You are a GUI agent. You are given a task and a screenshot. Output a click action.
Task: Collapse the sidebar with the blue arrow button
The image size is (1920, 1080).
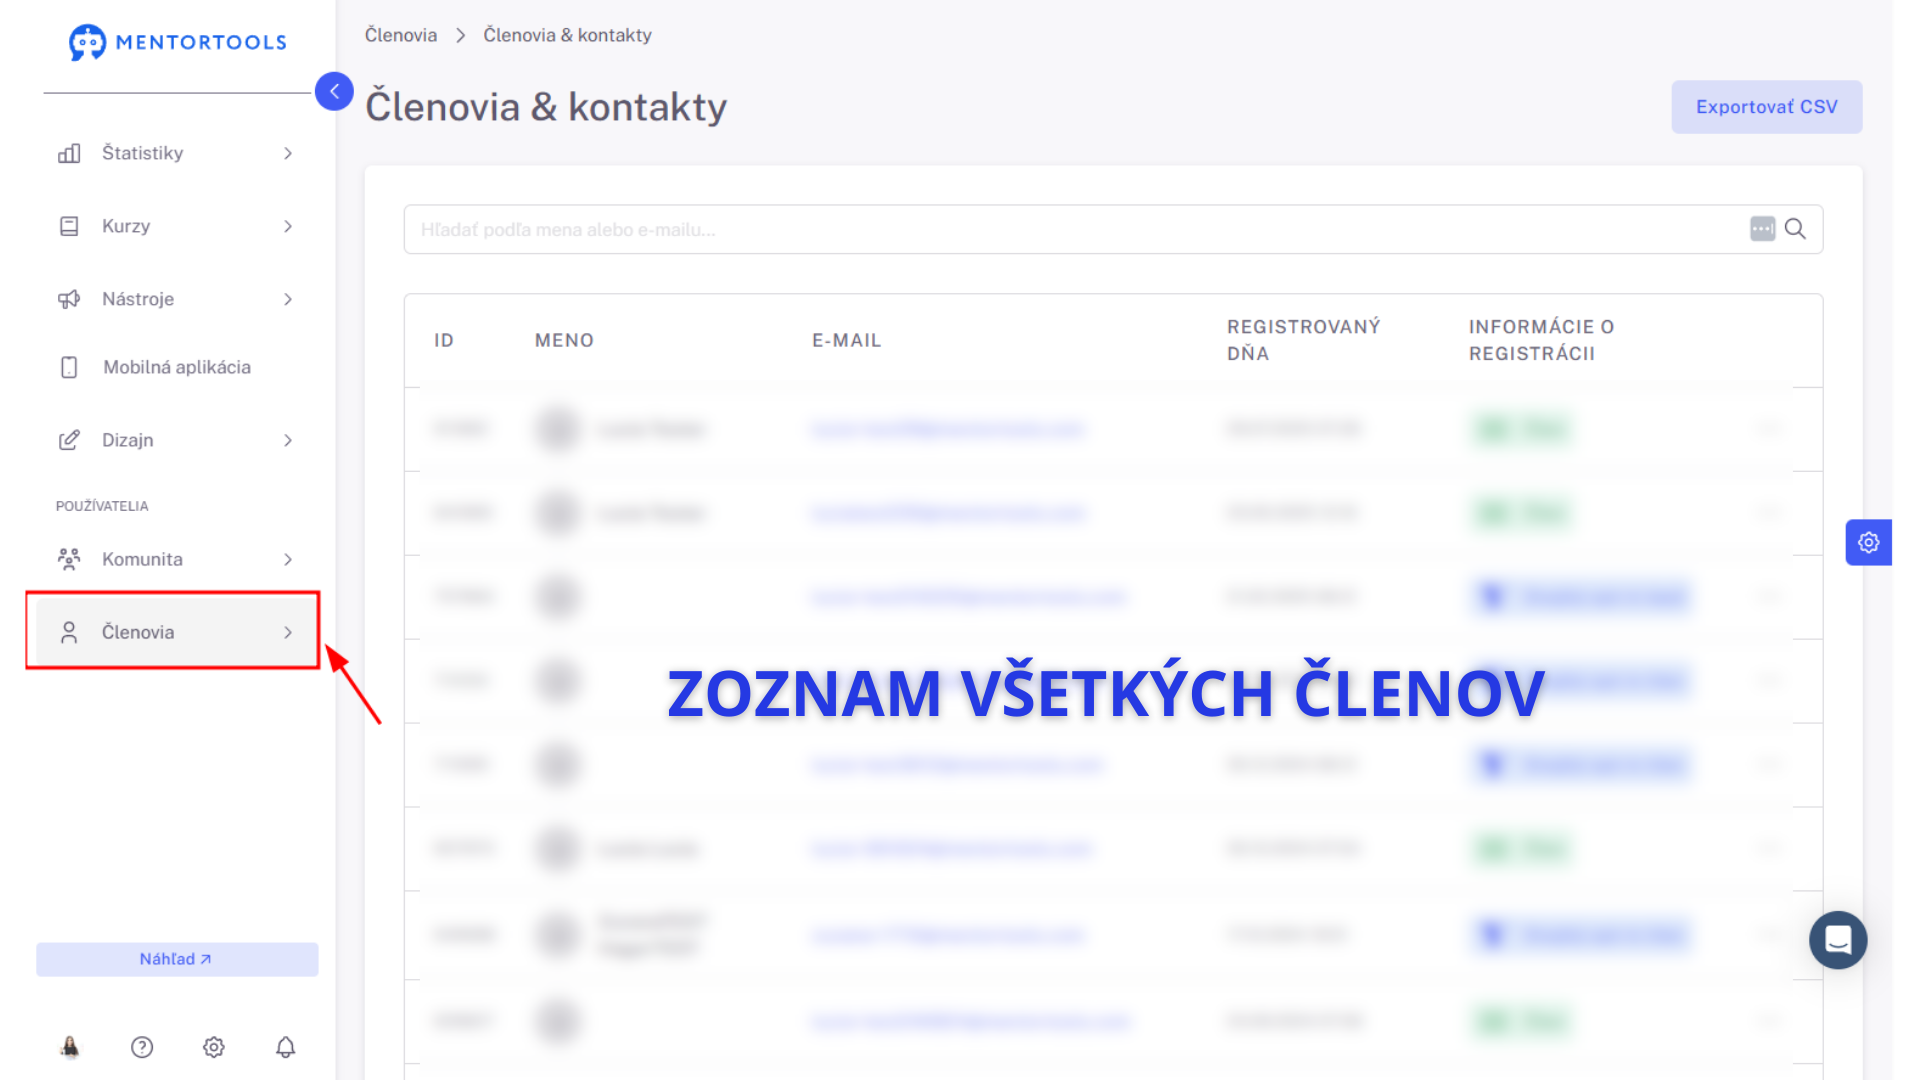334,91
